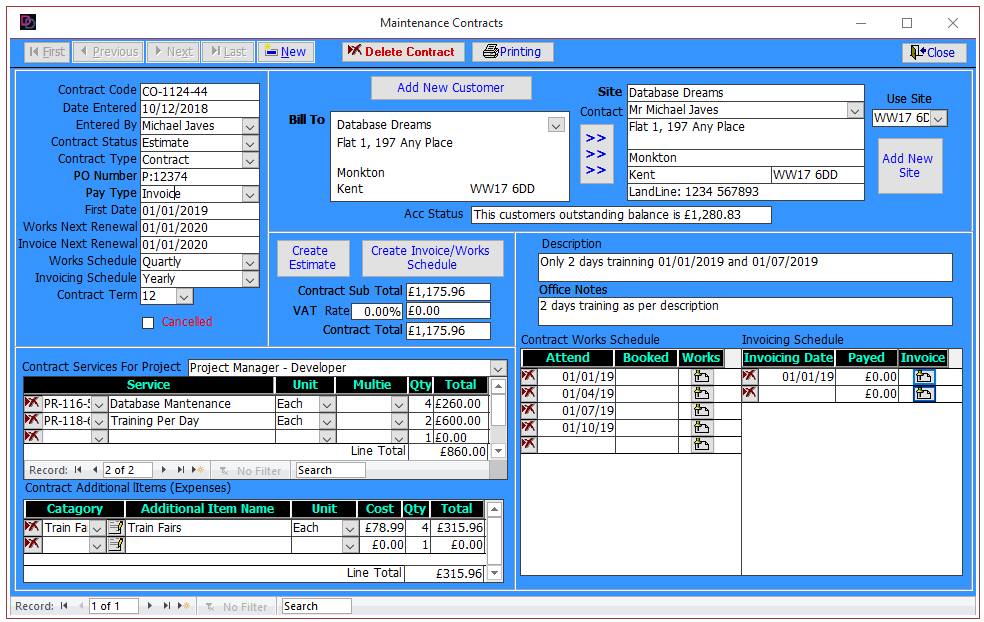The height and width of the screenshot is (622, 984).
Task: Open the Pay Type dropdown
Action: tap(250, 194)
